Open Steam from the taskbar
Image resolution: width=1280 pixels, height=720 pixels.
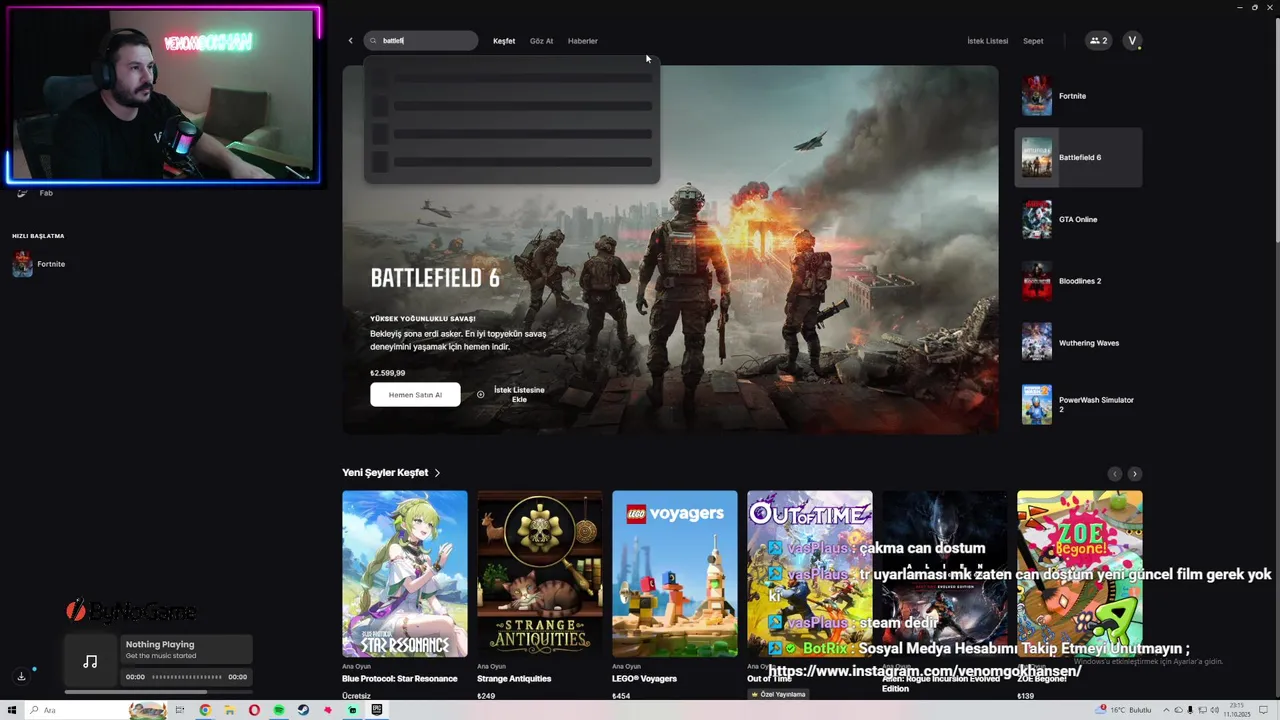click(303, 710)
